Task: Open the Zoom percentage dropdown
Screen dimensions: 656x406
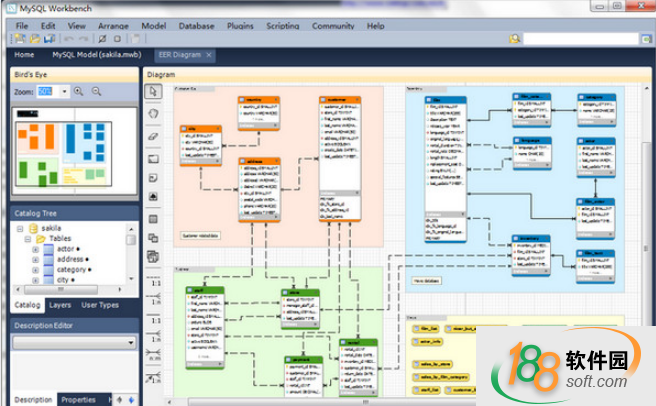Action: pos(64,91)
